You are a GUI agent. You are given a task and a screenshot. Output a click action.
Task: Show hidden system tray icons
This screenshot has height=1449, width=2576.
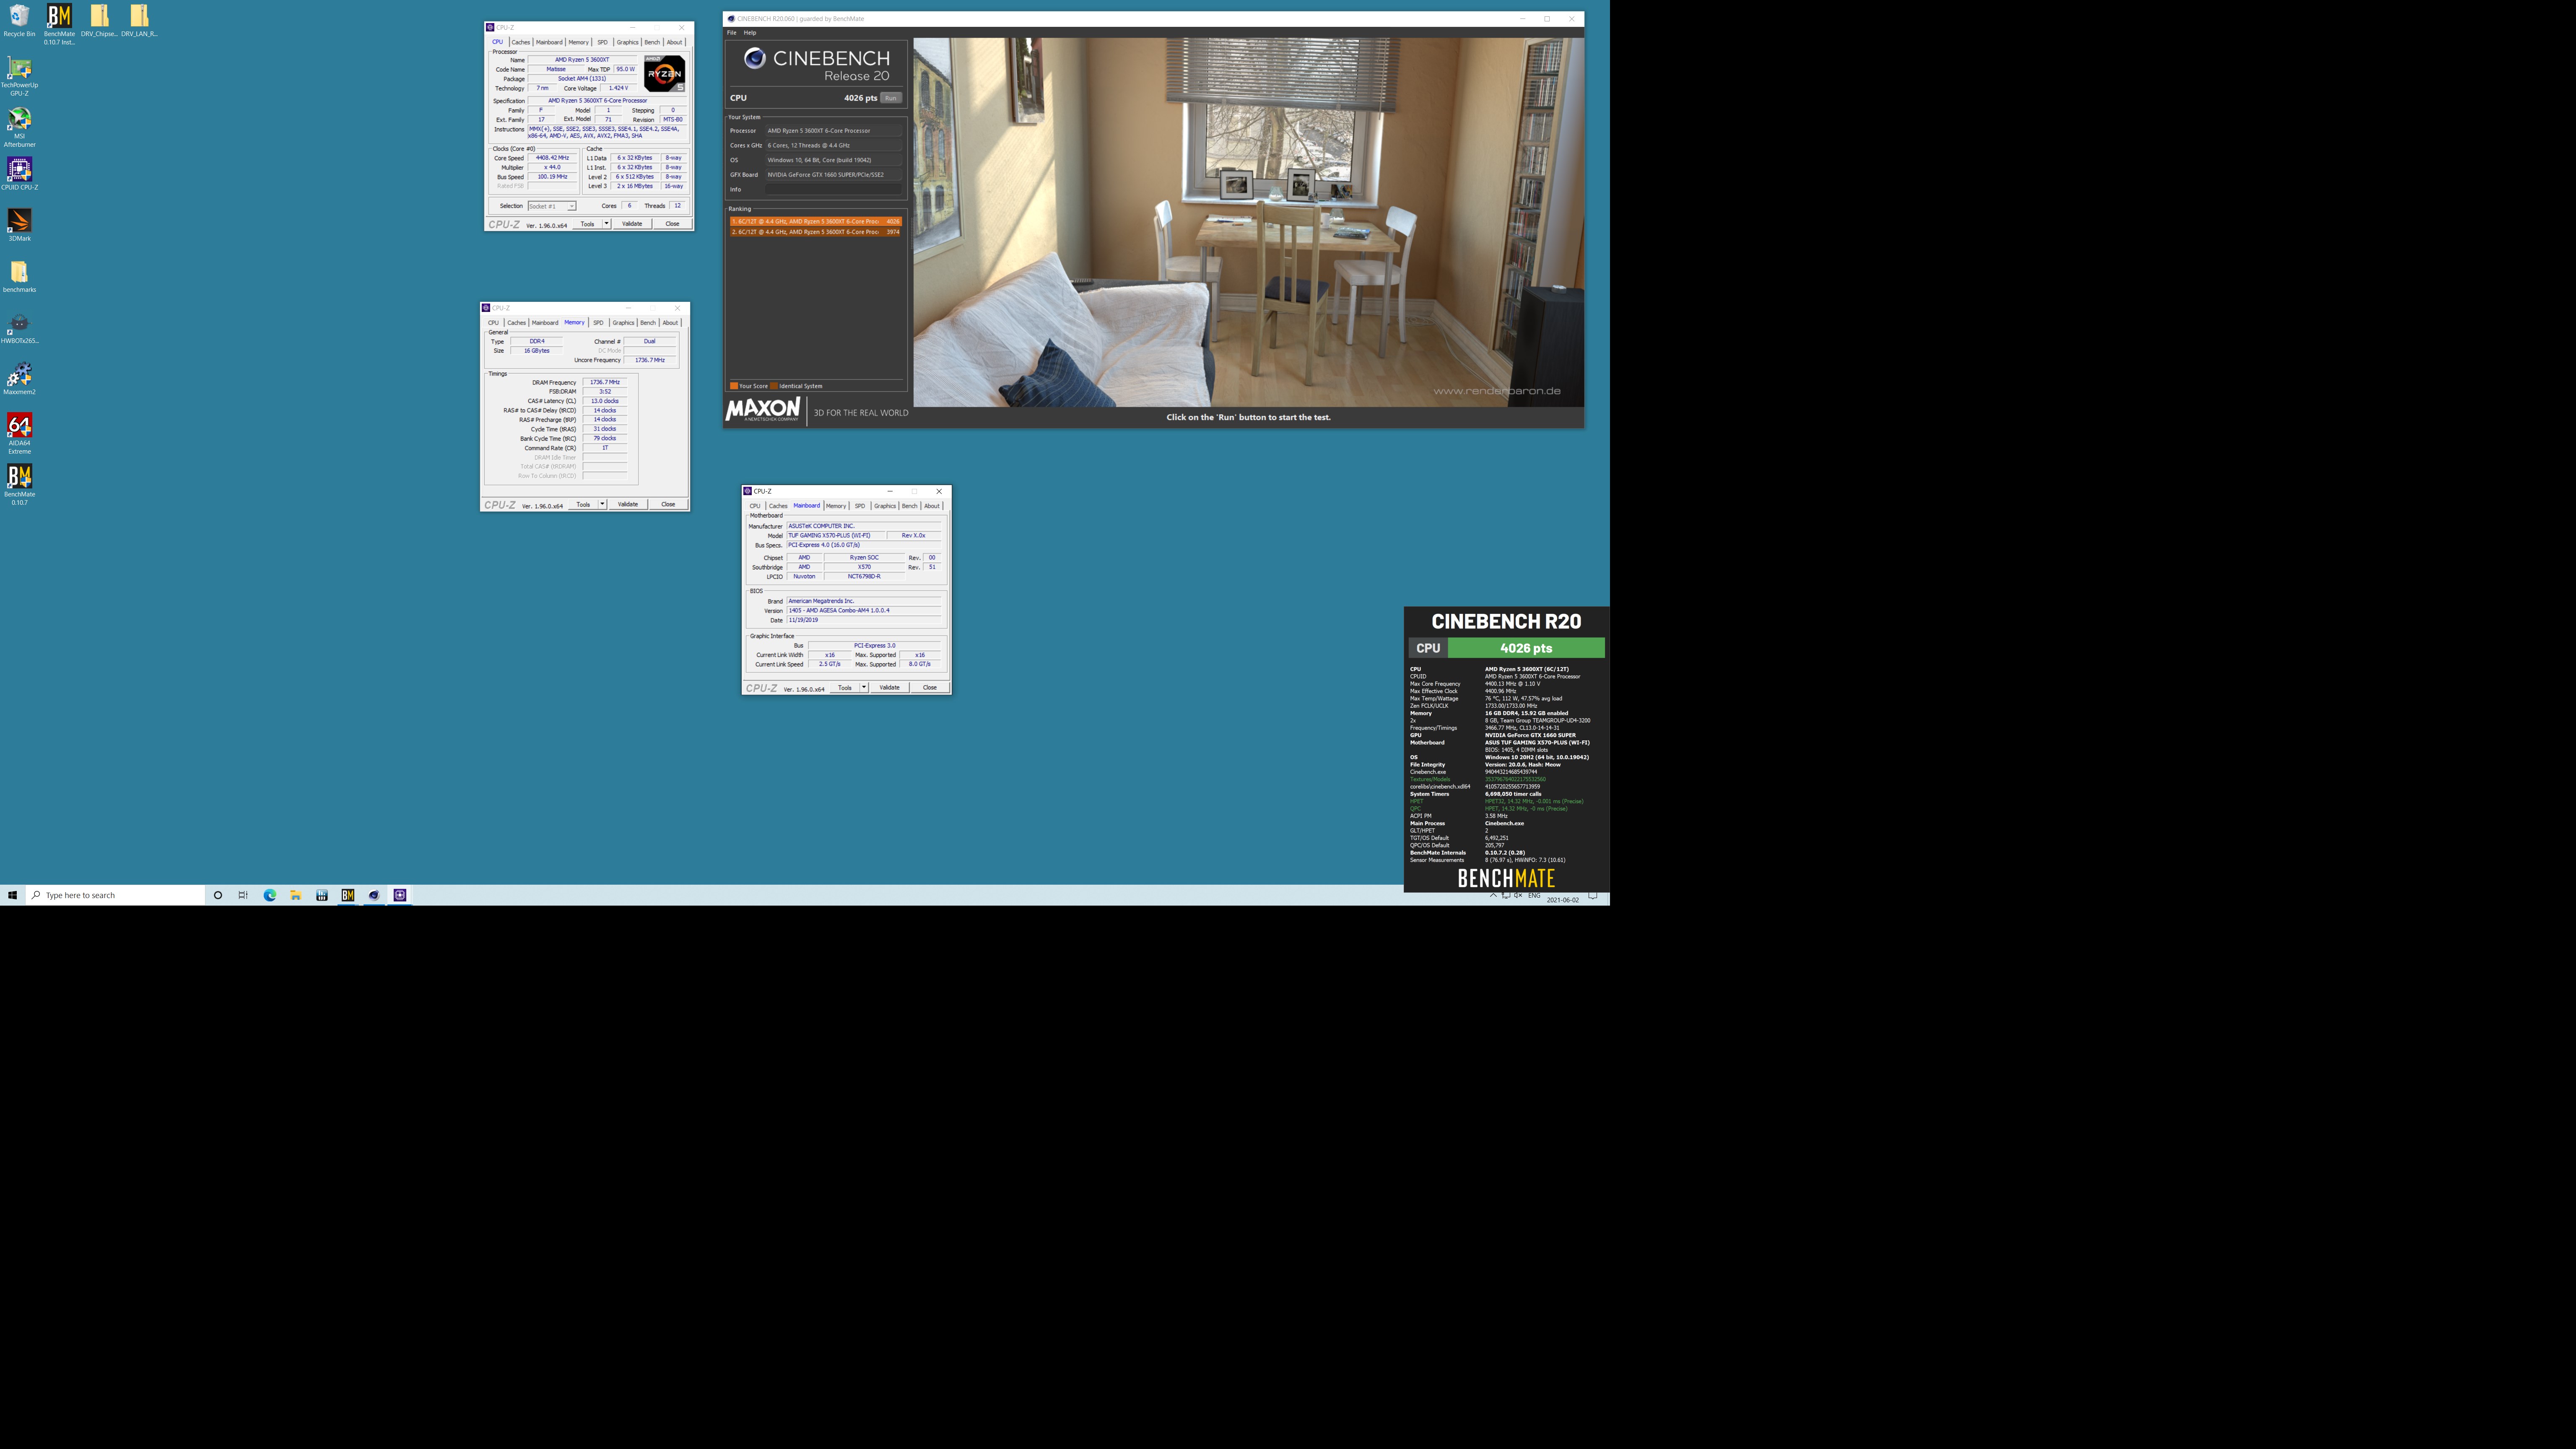1494,895
